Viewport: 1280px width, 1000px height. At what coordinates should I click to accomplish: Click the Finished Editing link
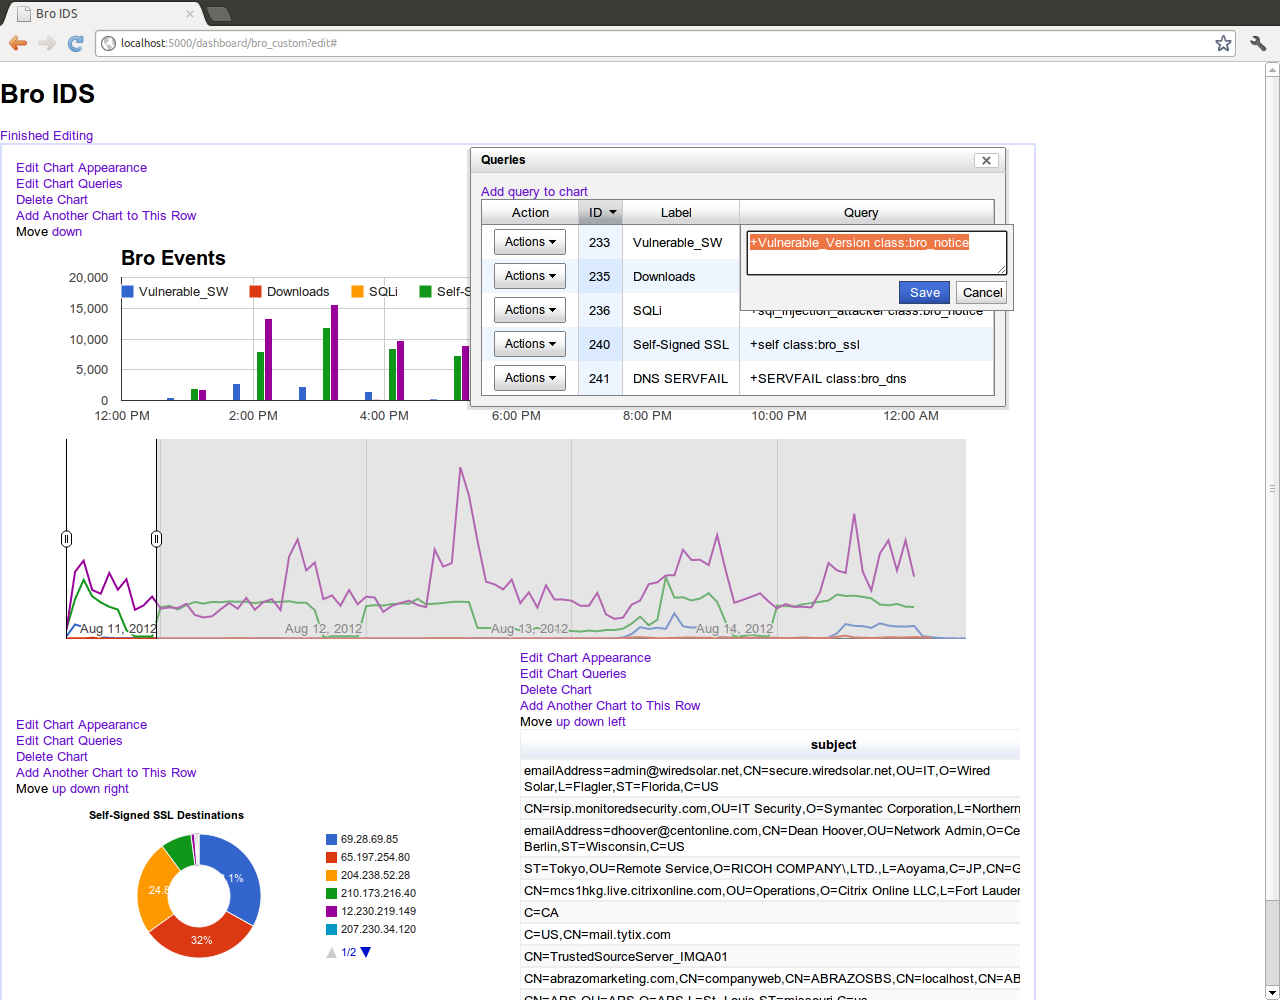[46, 135]
